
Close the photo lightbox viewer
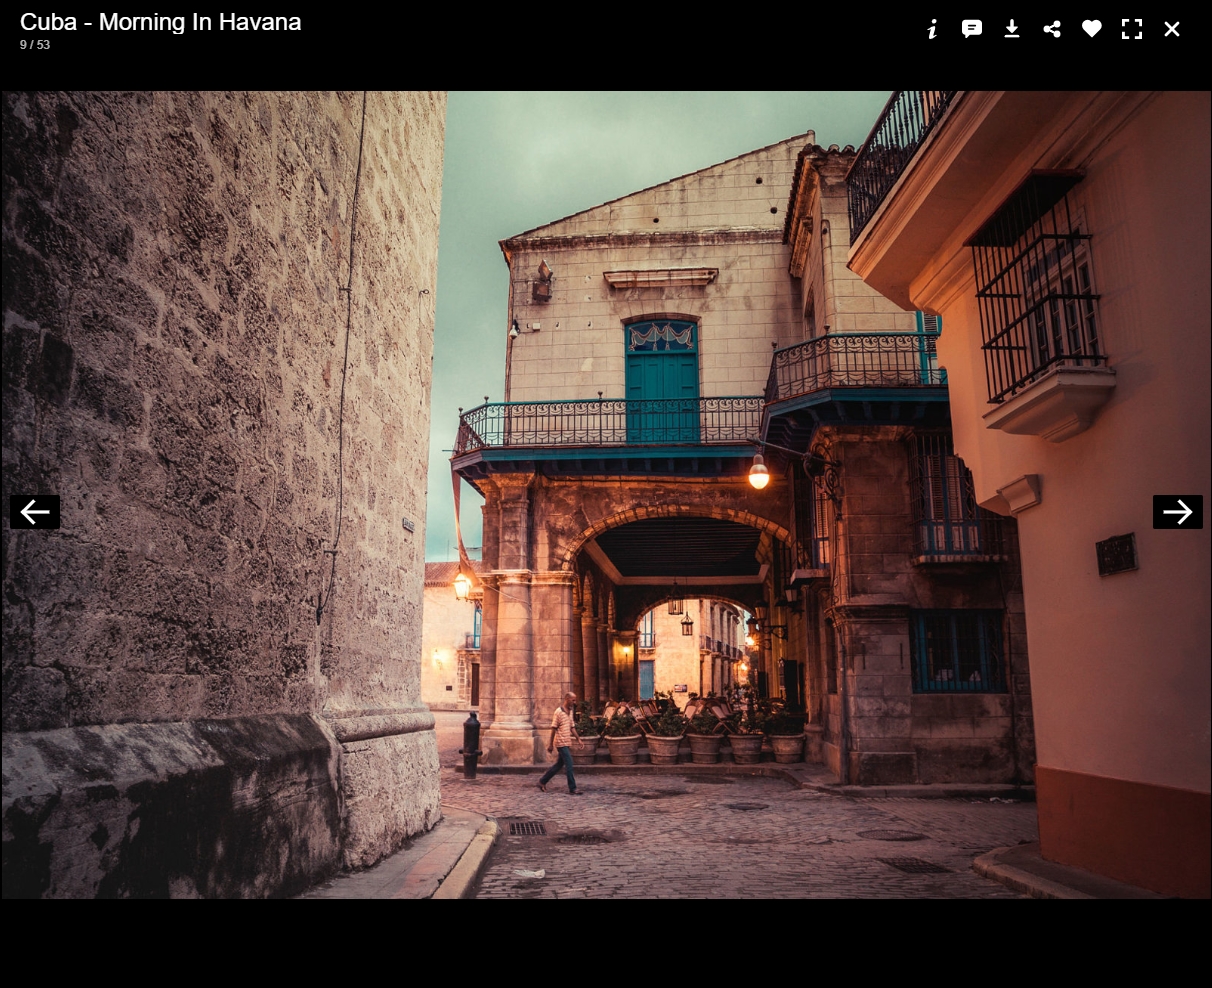[x=1172, y=29]
